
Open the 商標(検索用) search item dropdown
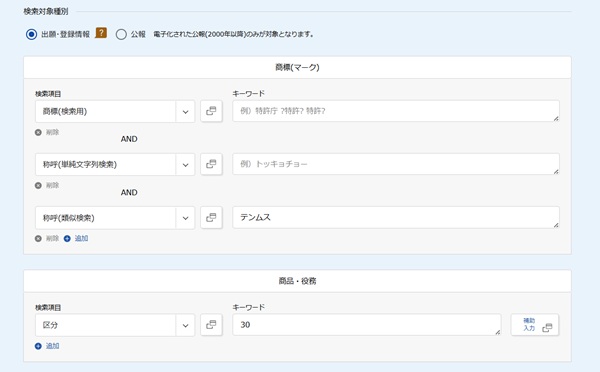115,112
